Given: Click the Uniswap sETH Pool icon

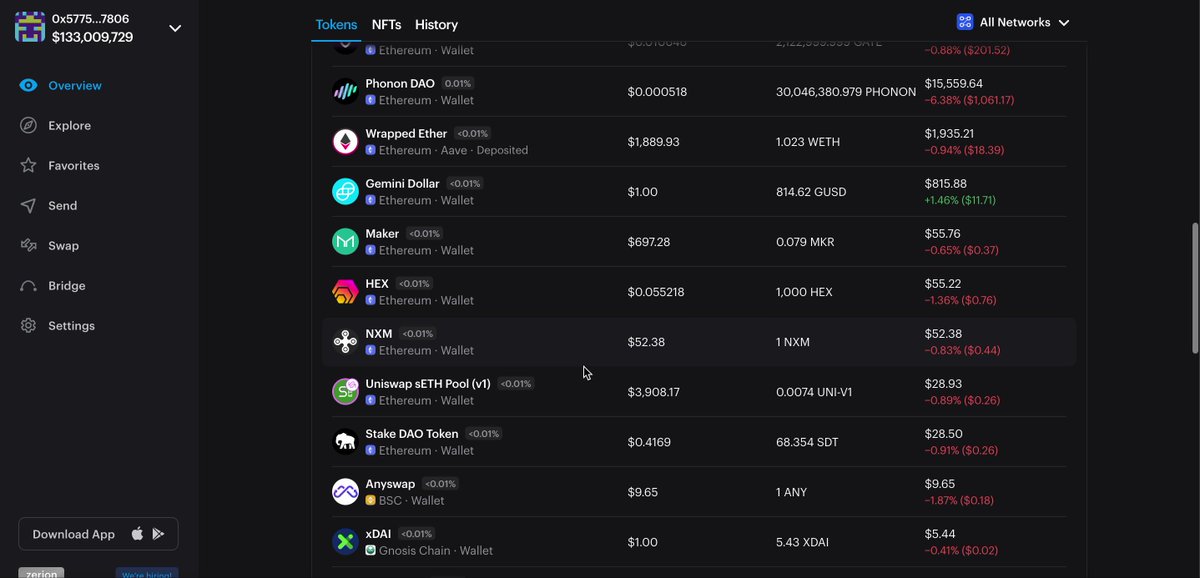Looking at the screenshot, I should tap(345, 392).
